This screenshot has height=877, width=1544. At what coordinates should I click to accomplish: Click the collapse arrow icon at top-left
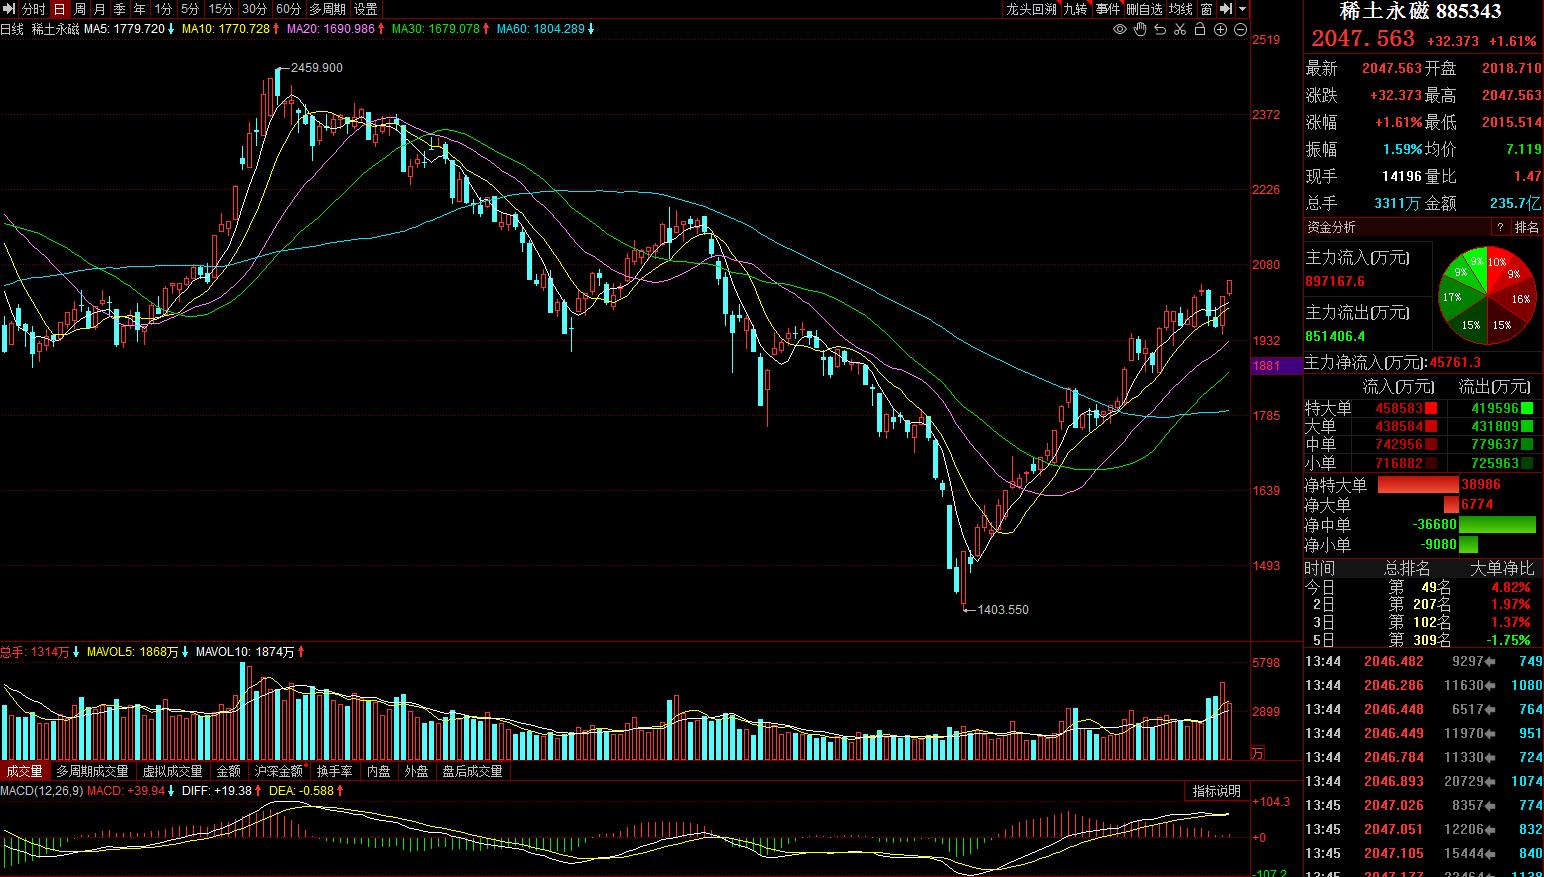pyautogui.click(x=9, y=9)
